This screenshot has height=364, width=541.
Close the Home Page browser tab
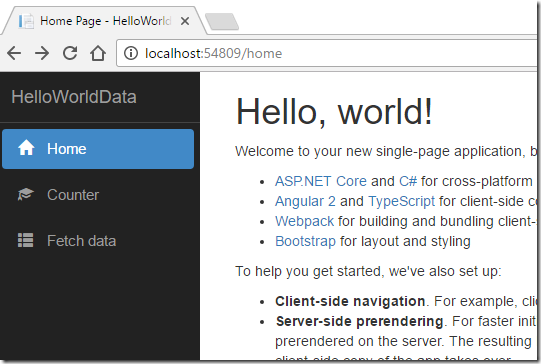[185, 21]
